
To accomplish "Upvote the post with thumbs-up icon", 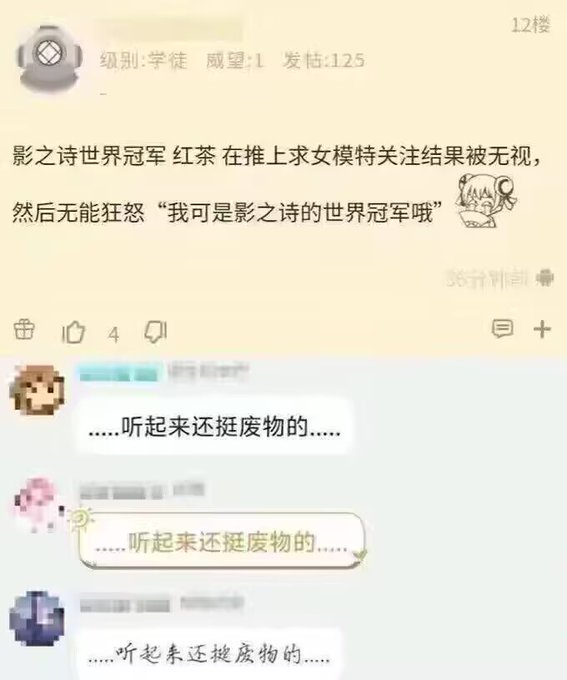I will click(73, 332).
